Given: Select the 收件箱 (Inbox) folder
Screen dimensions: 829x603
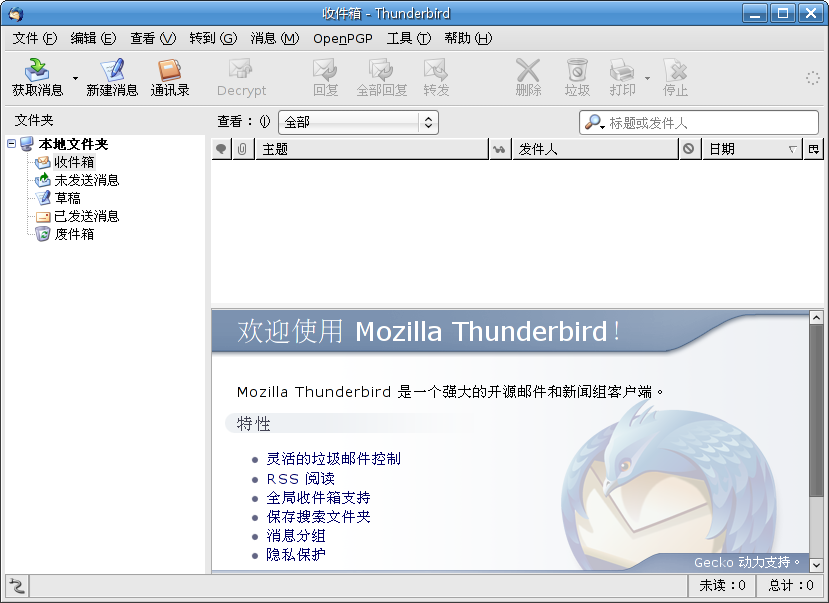Looking at the screenshot, I should point(74,162).
